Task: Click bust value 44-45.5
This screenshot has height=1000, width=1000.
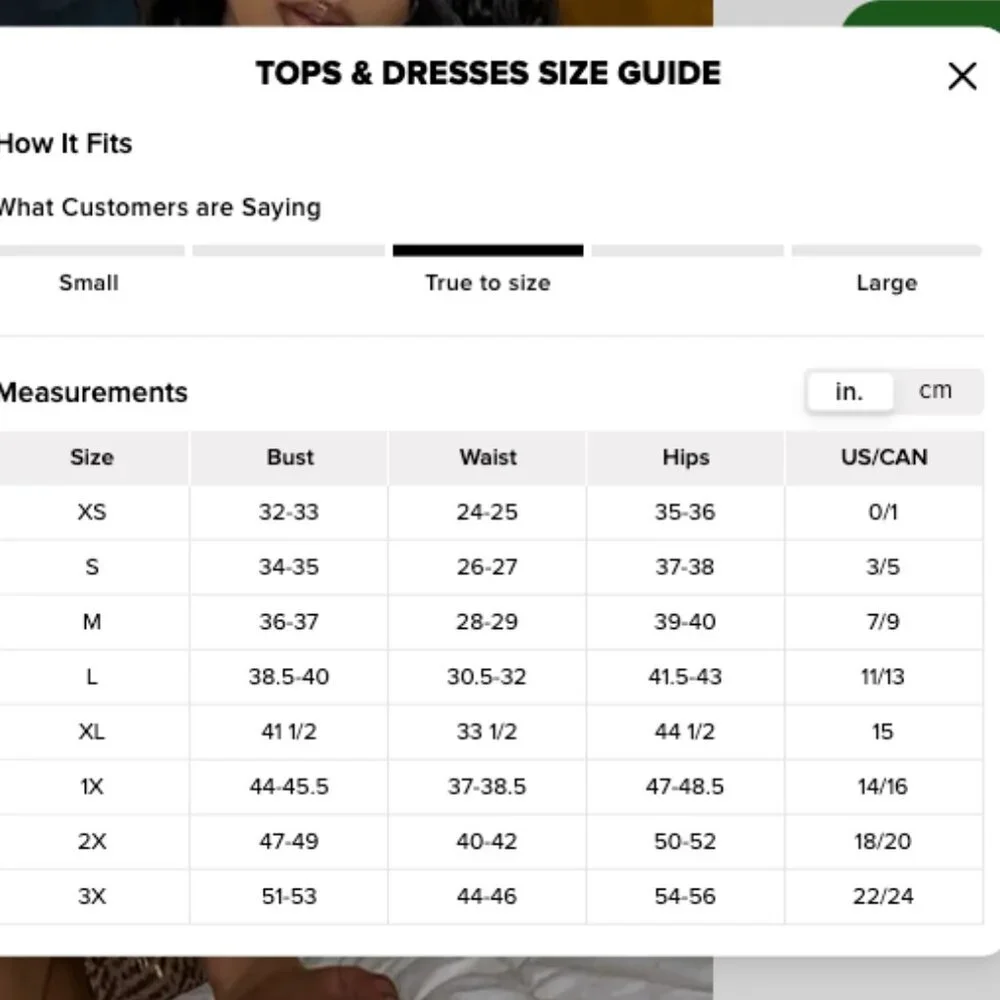Action: click(x=289, y=786)
